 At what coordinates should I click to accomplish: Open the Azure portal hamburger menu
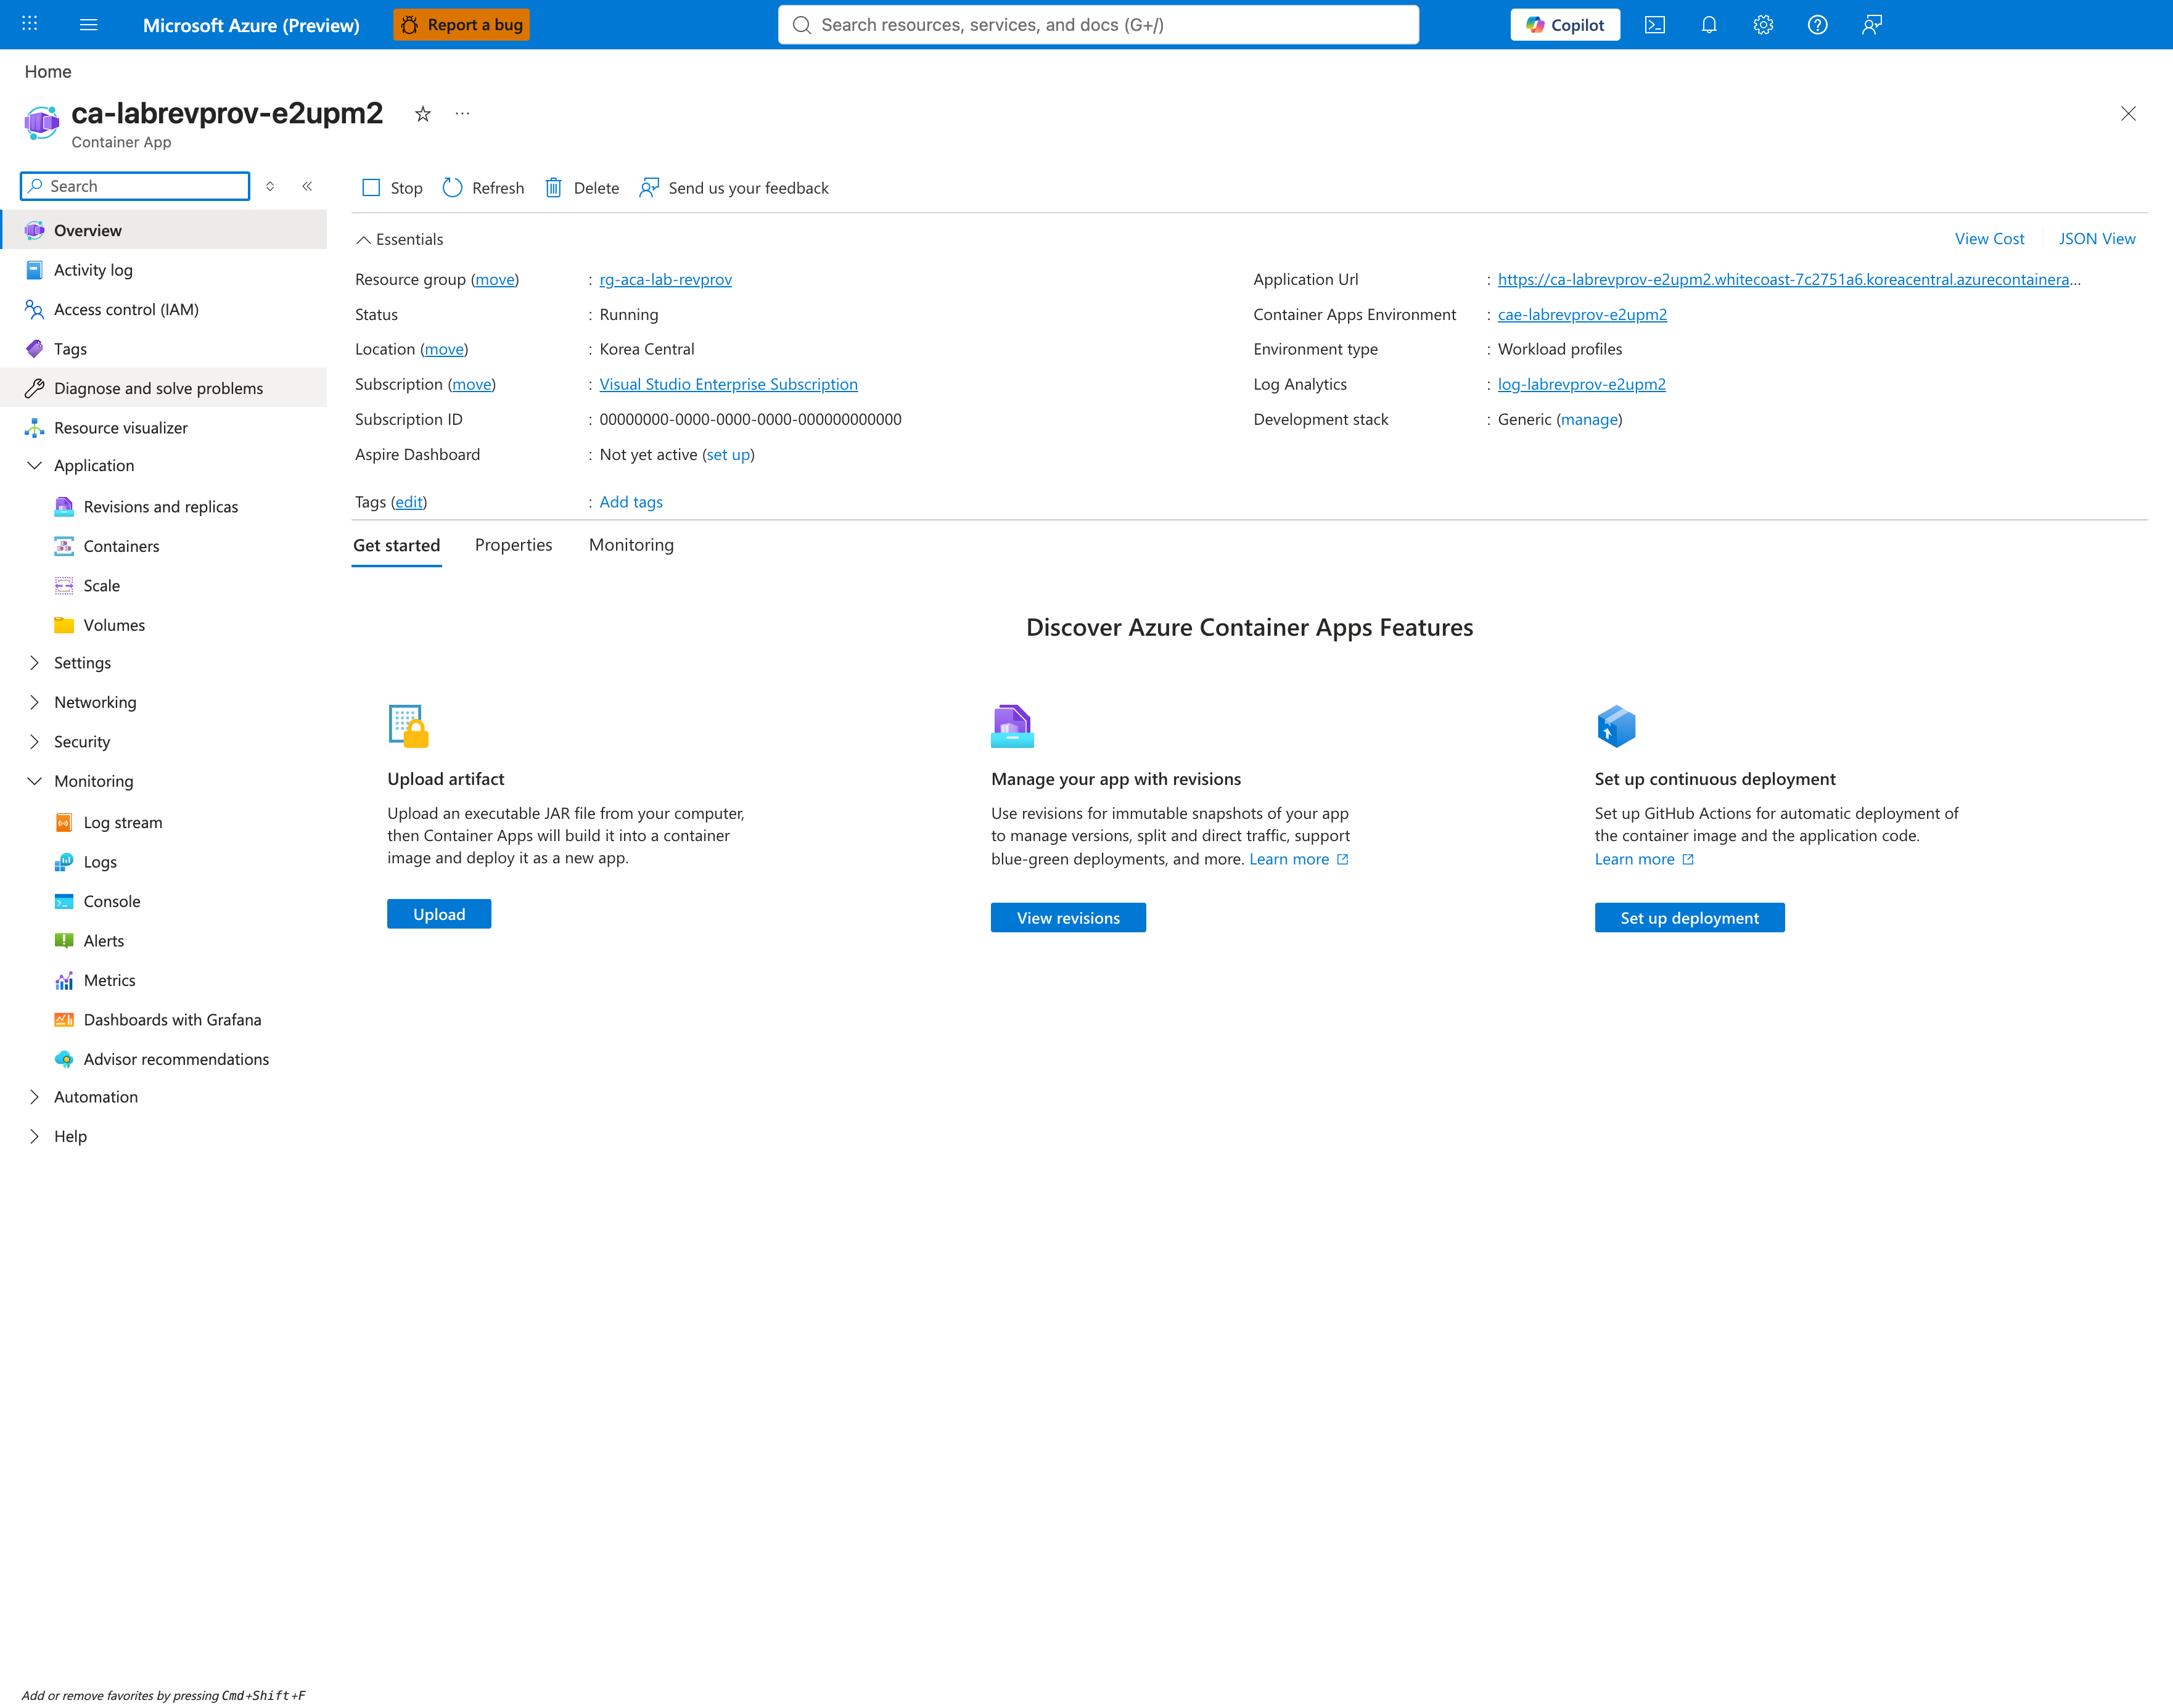click(89, 25)
